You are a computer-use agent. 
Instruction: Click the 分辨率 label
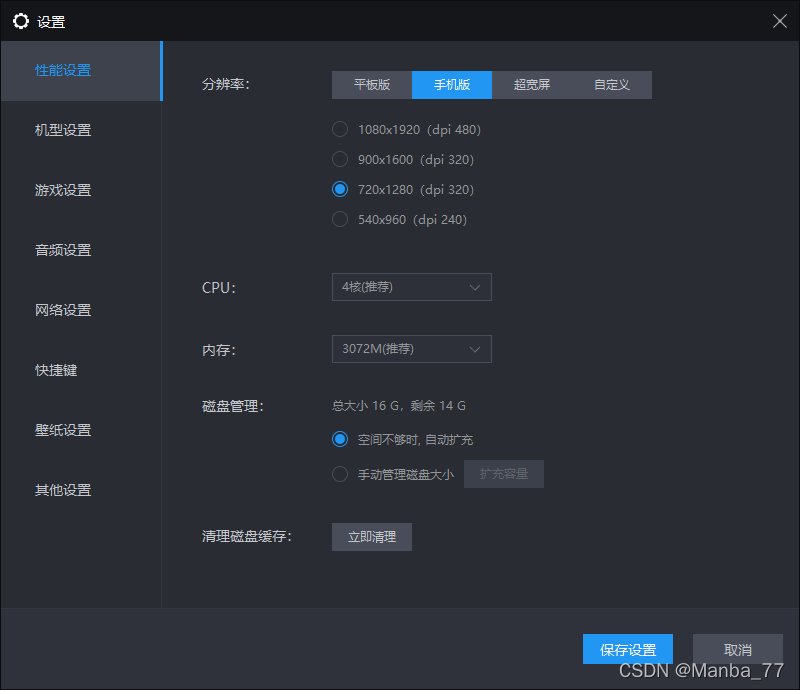coord(226,84)
